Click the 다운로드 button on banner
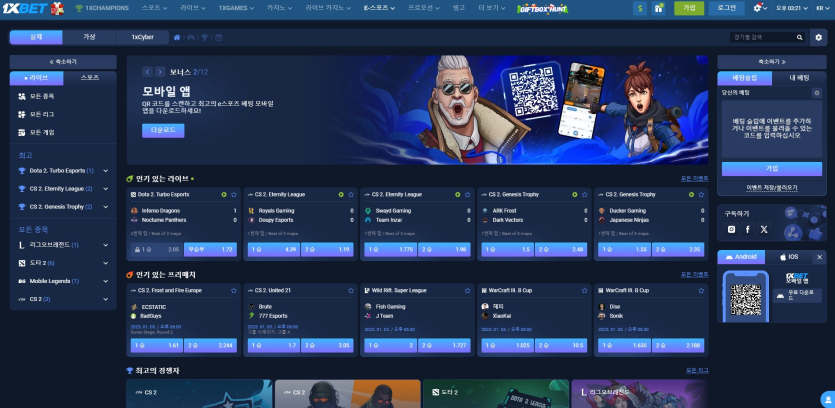Screen dimensions: 835x408 pos(163,130)
